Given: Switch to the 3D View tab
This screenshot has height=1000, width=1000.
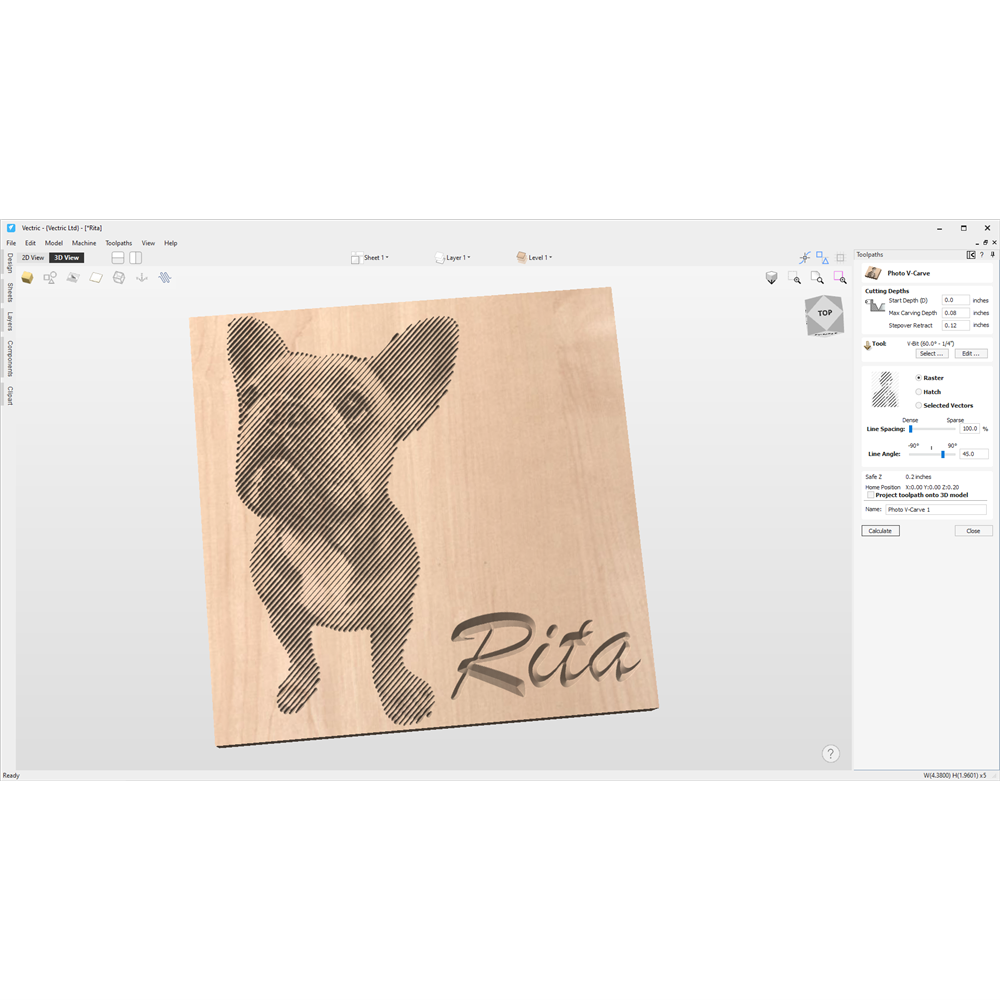Looking at the screenshot, I should click(66, 258).
